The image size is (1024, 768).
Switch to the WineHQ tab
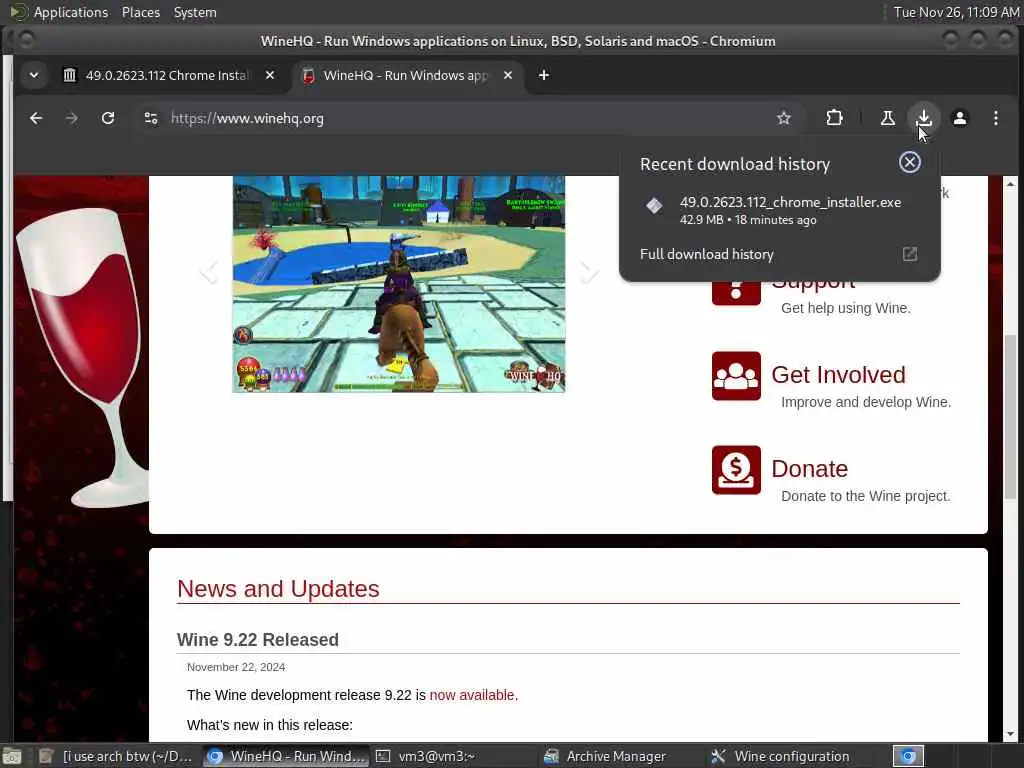pyautogui.click(x=406, y=75)
